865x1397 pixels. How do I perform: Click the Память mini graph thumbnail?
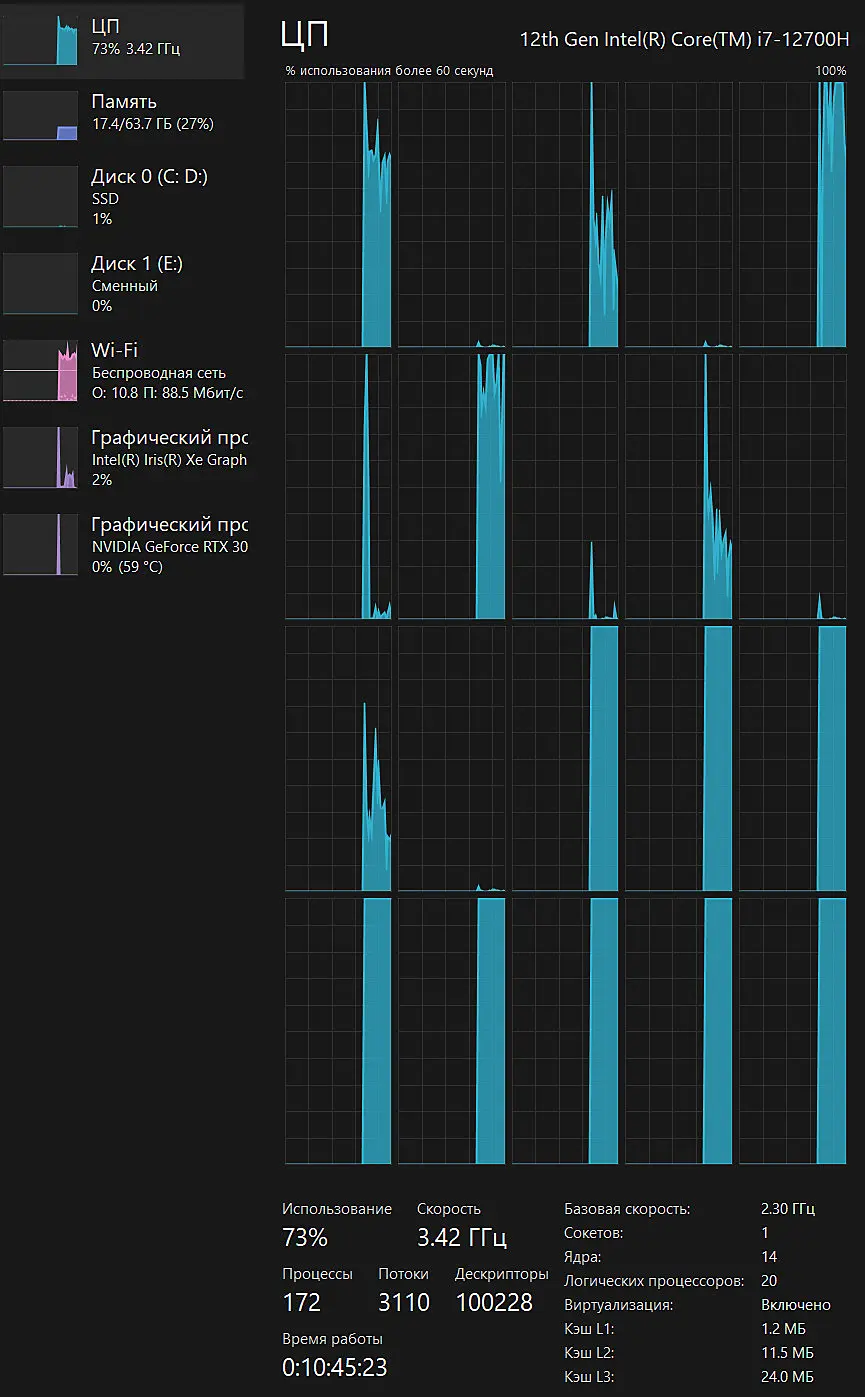click(x=40, y=115)
